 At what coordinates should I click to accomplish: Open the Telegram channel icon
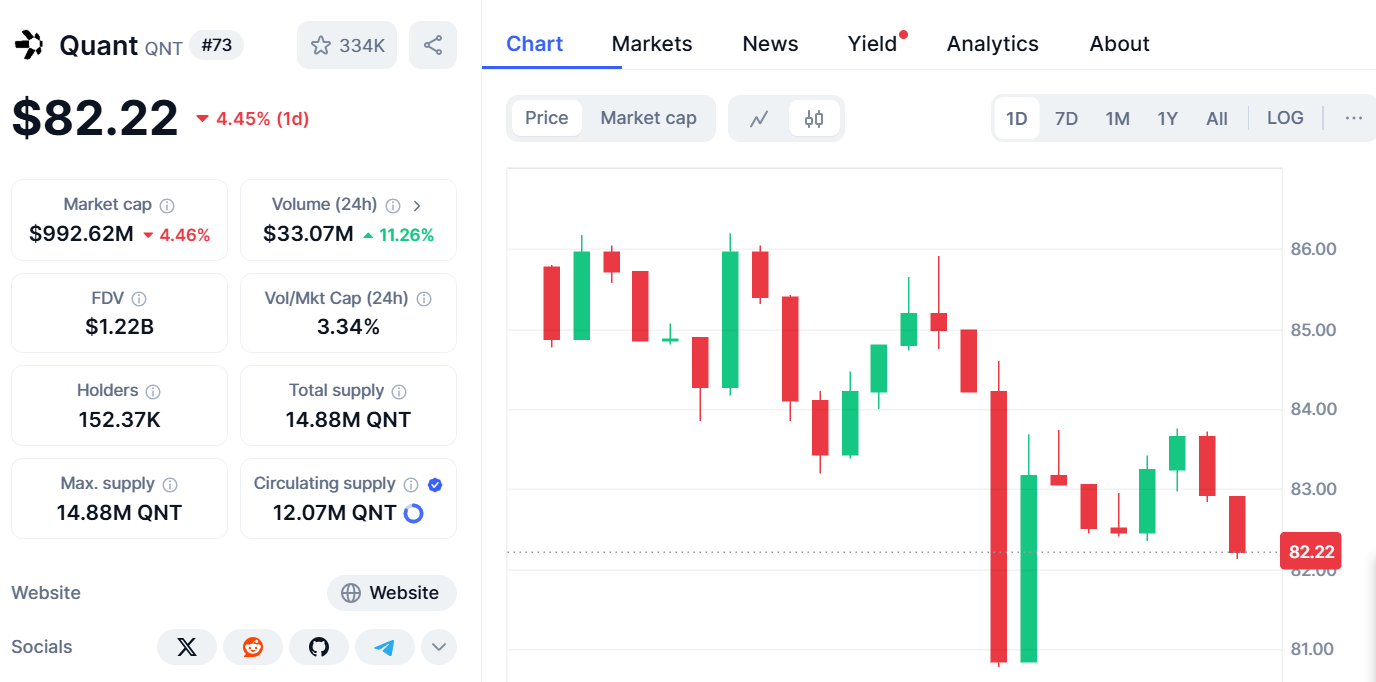pos(385,646)
